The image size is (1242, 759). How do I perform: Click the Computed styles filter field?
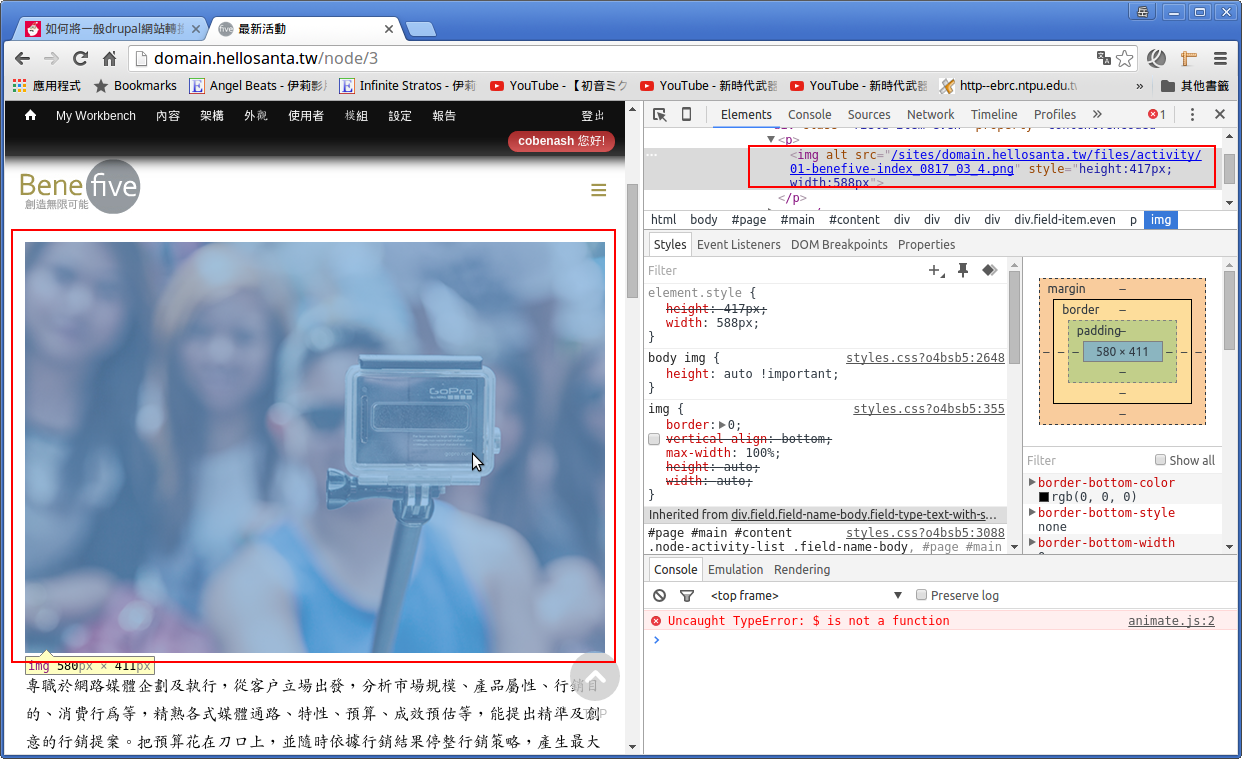pyautogui.click(x=1086, y=460)
